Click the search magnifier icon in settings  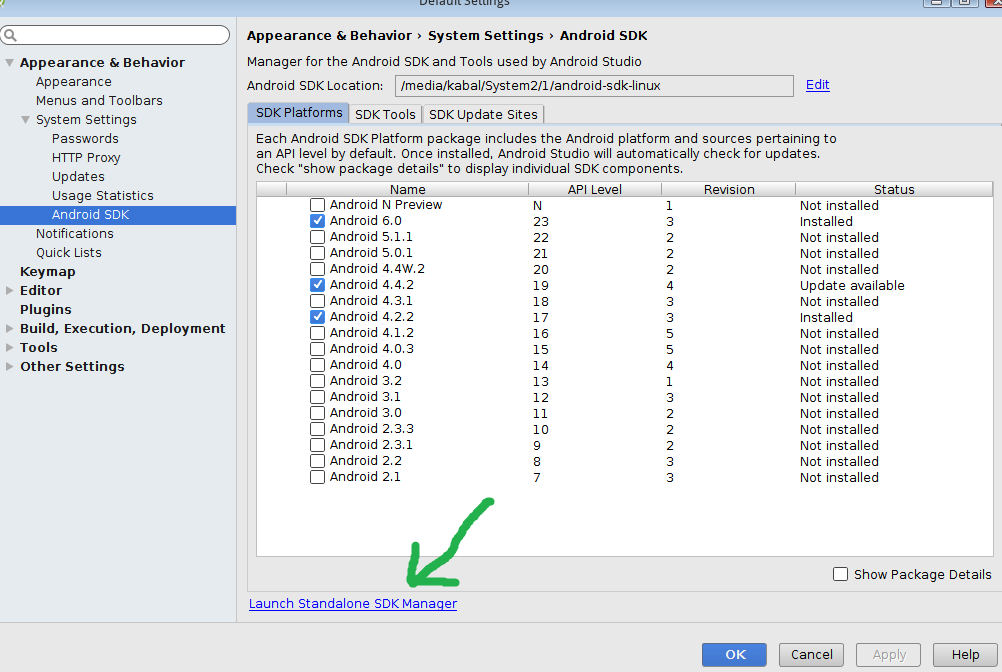[10, 35]
